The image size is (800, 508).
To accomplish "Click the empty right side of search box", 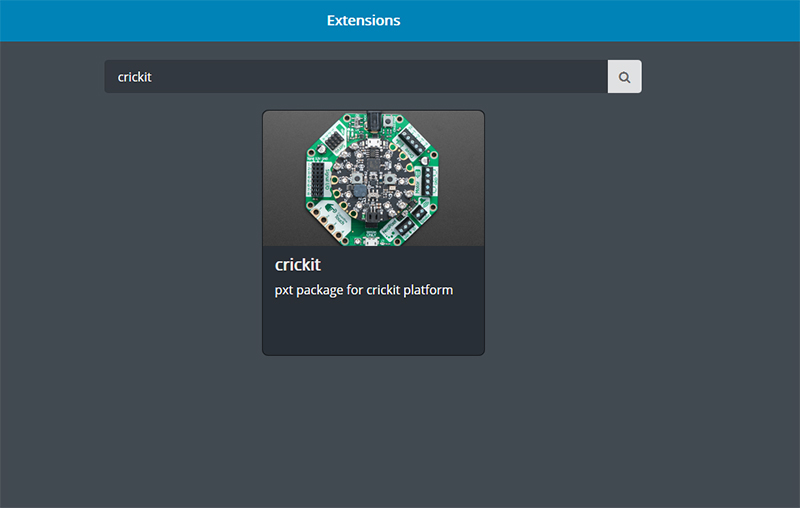I will 520,77.
